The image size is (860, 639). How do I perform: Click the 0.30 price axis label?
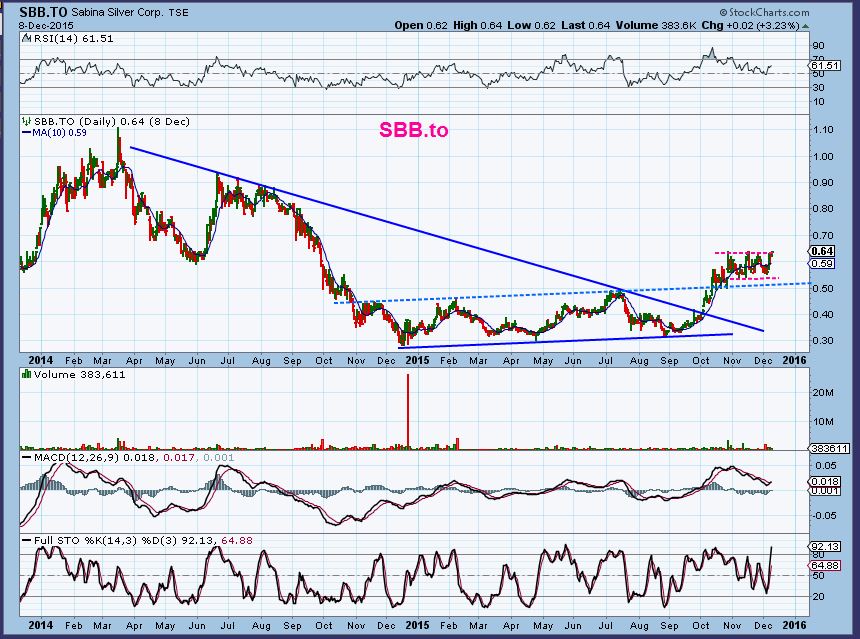[823, 341]
